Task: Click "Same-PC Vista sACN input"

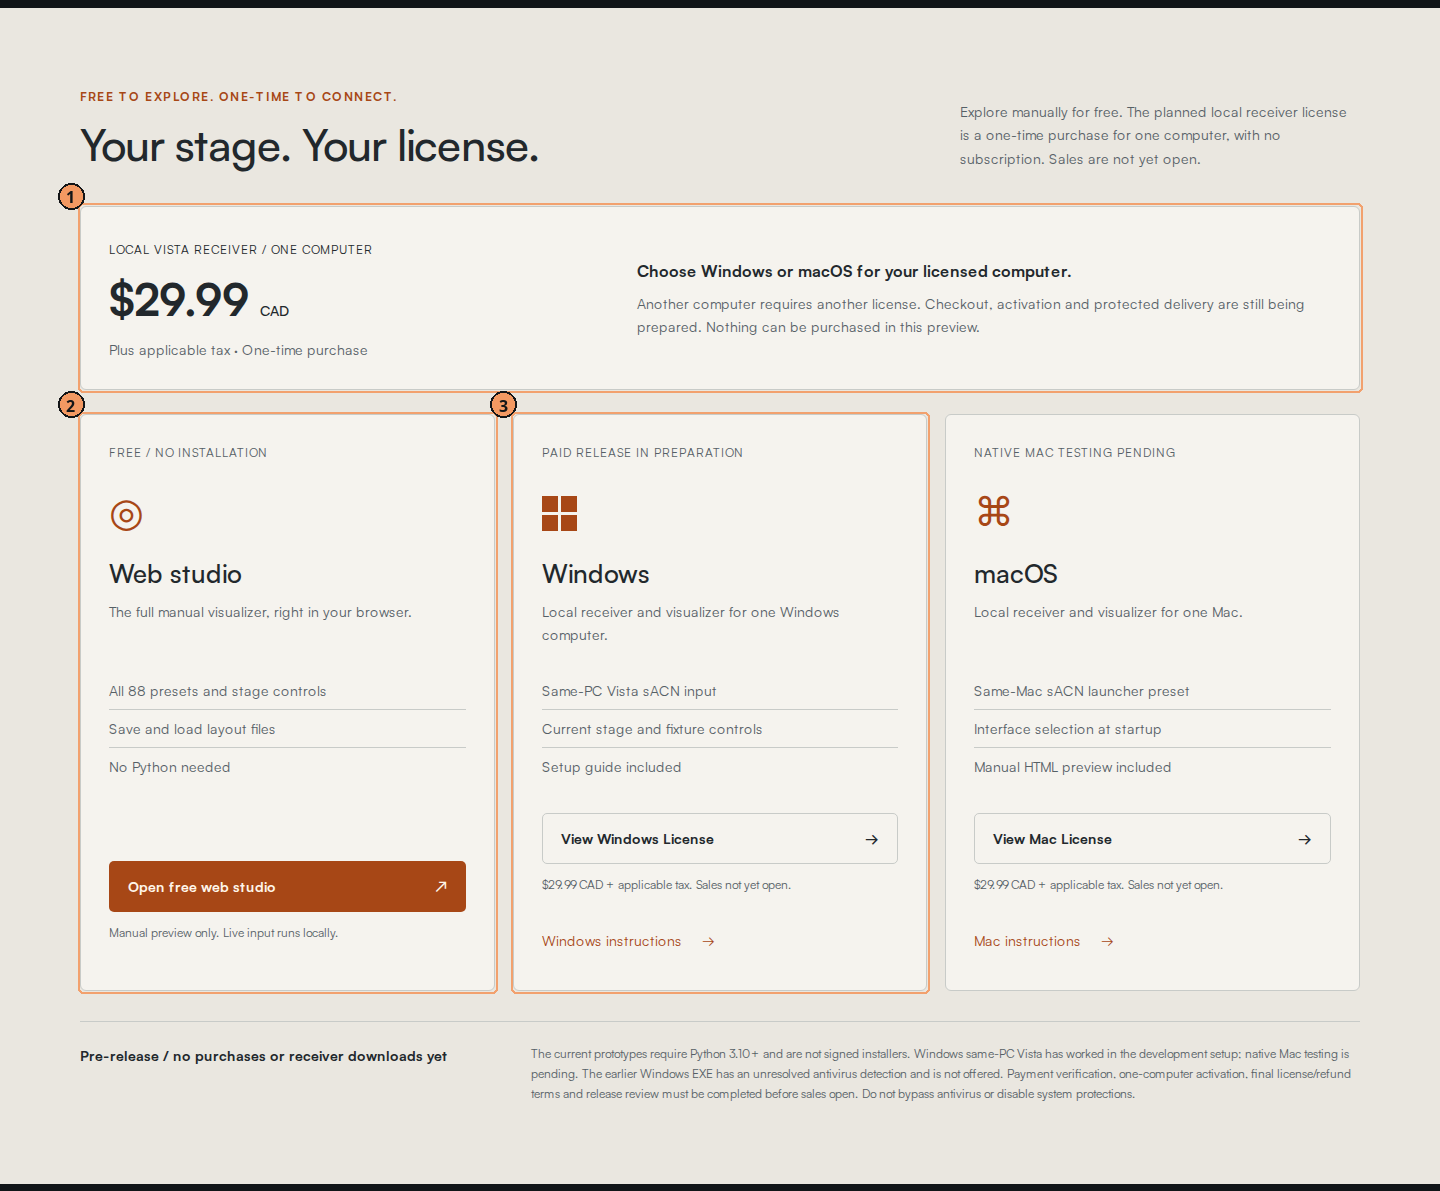Action: pos(629,692)
